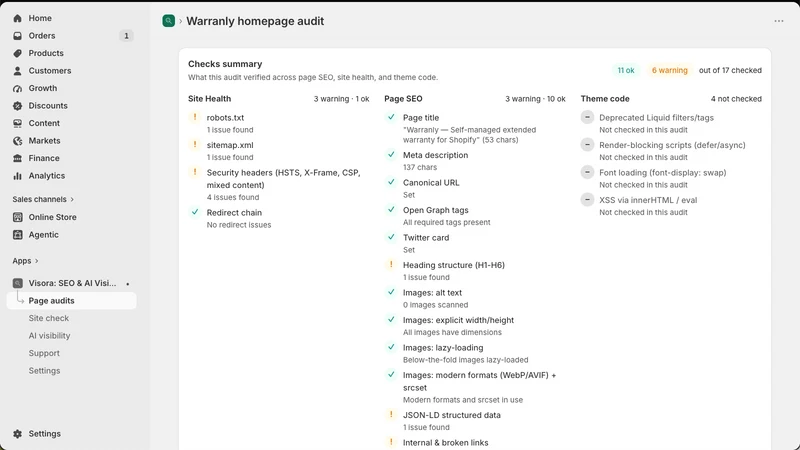Image resolution: width=800 pixels, height=450 pixels.
Task: Click 'Images: explicit width/height' text
Action: pos(458,320)
